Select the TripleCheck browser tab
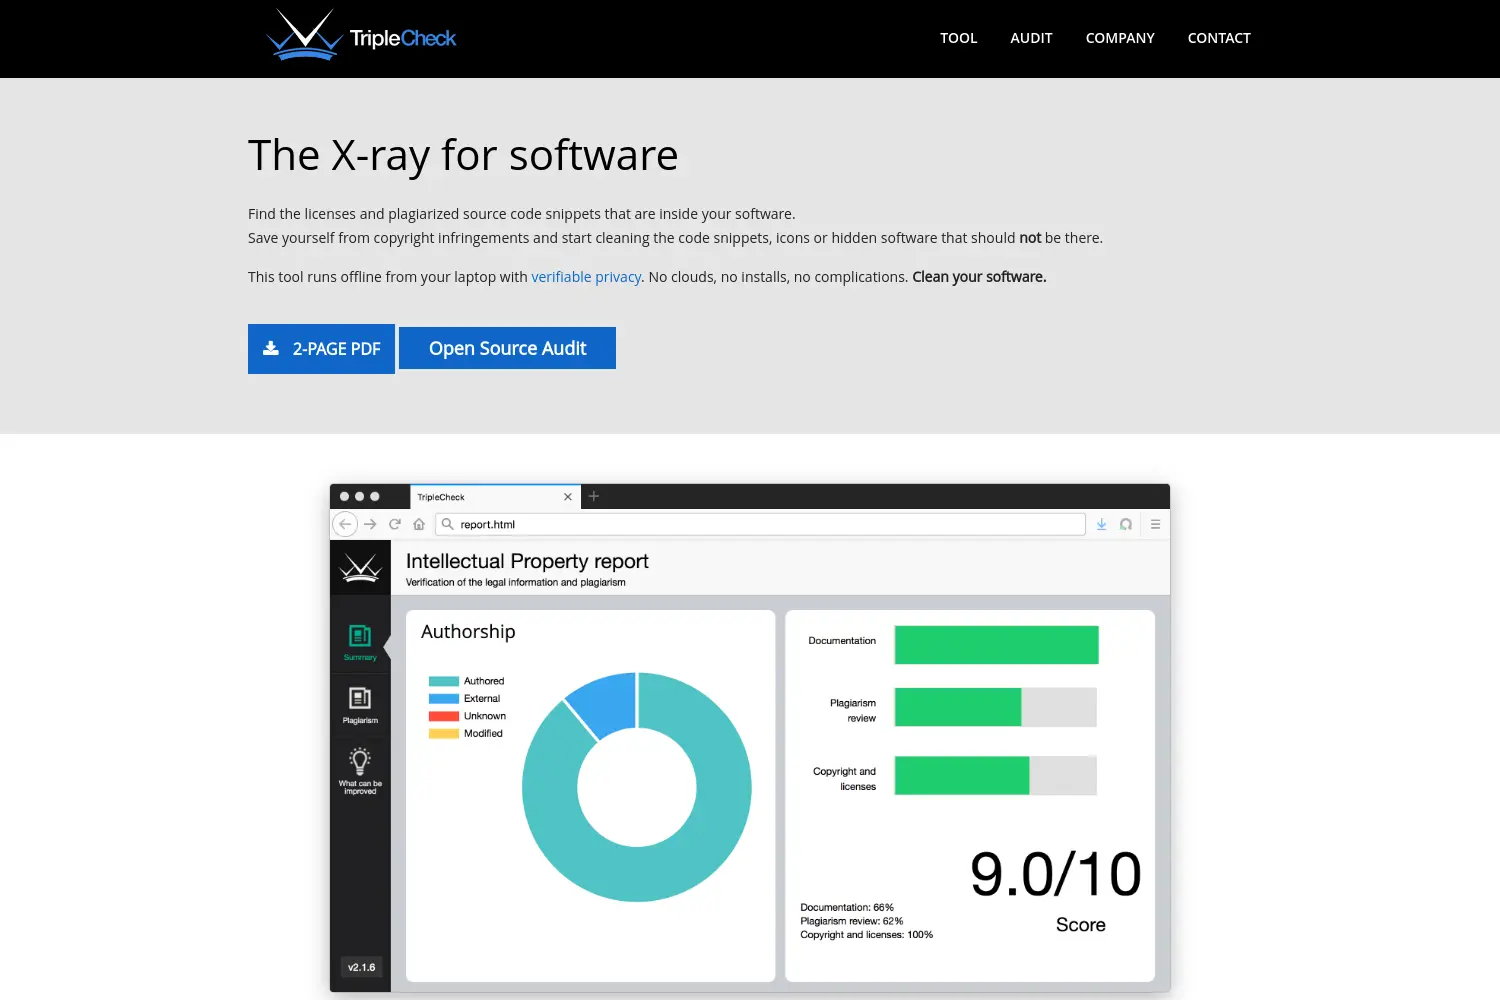This screenshot has height=1000, width=1500. click(495, 497)
